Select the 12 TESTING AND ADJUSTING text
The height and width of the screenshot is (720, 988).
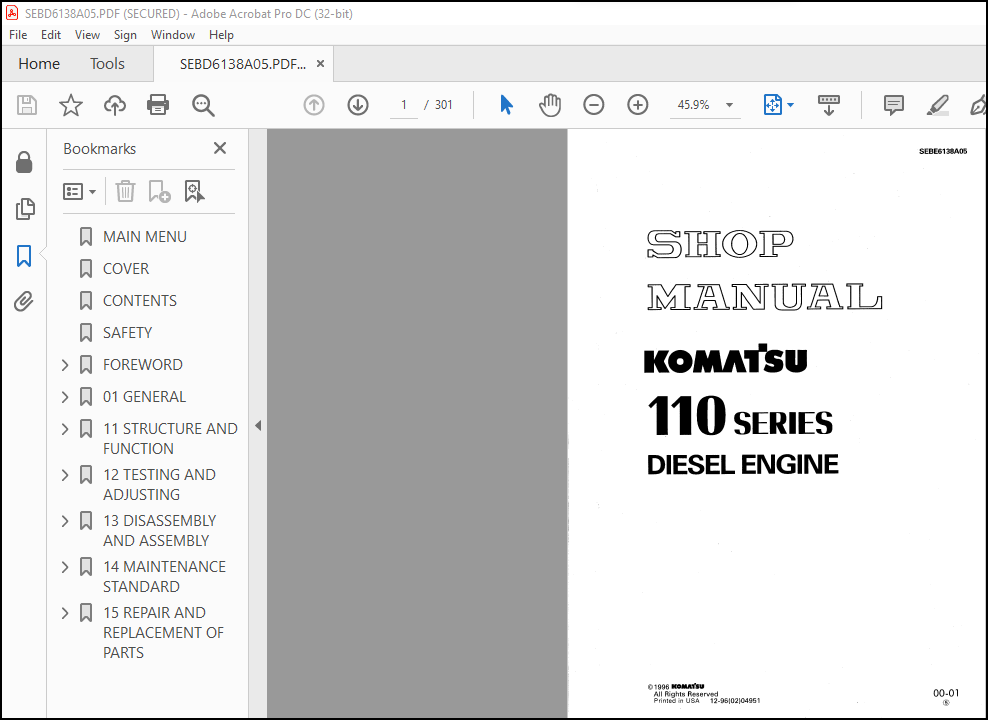click(159, 485)
